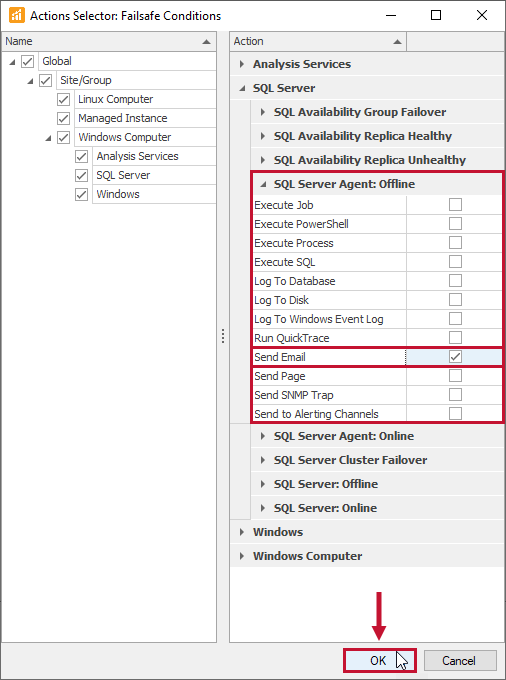
Task: Maximize the Actions Selector window
Action: [x=436, y=15]
